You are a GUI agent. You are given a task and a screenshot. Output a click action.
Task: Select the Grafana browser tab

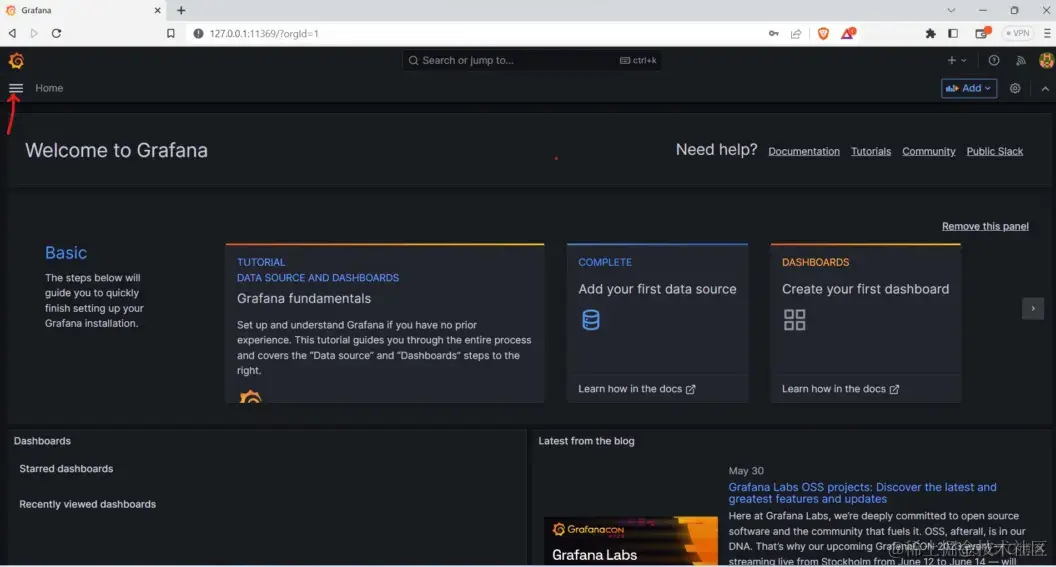84,10
